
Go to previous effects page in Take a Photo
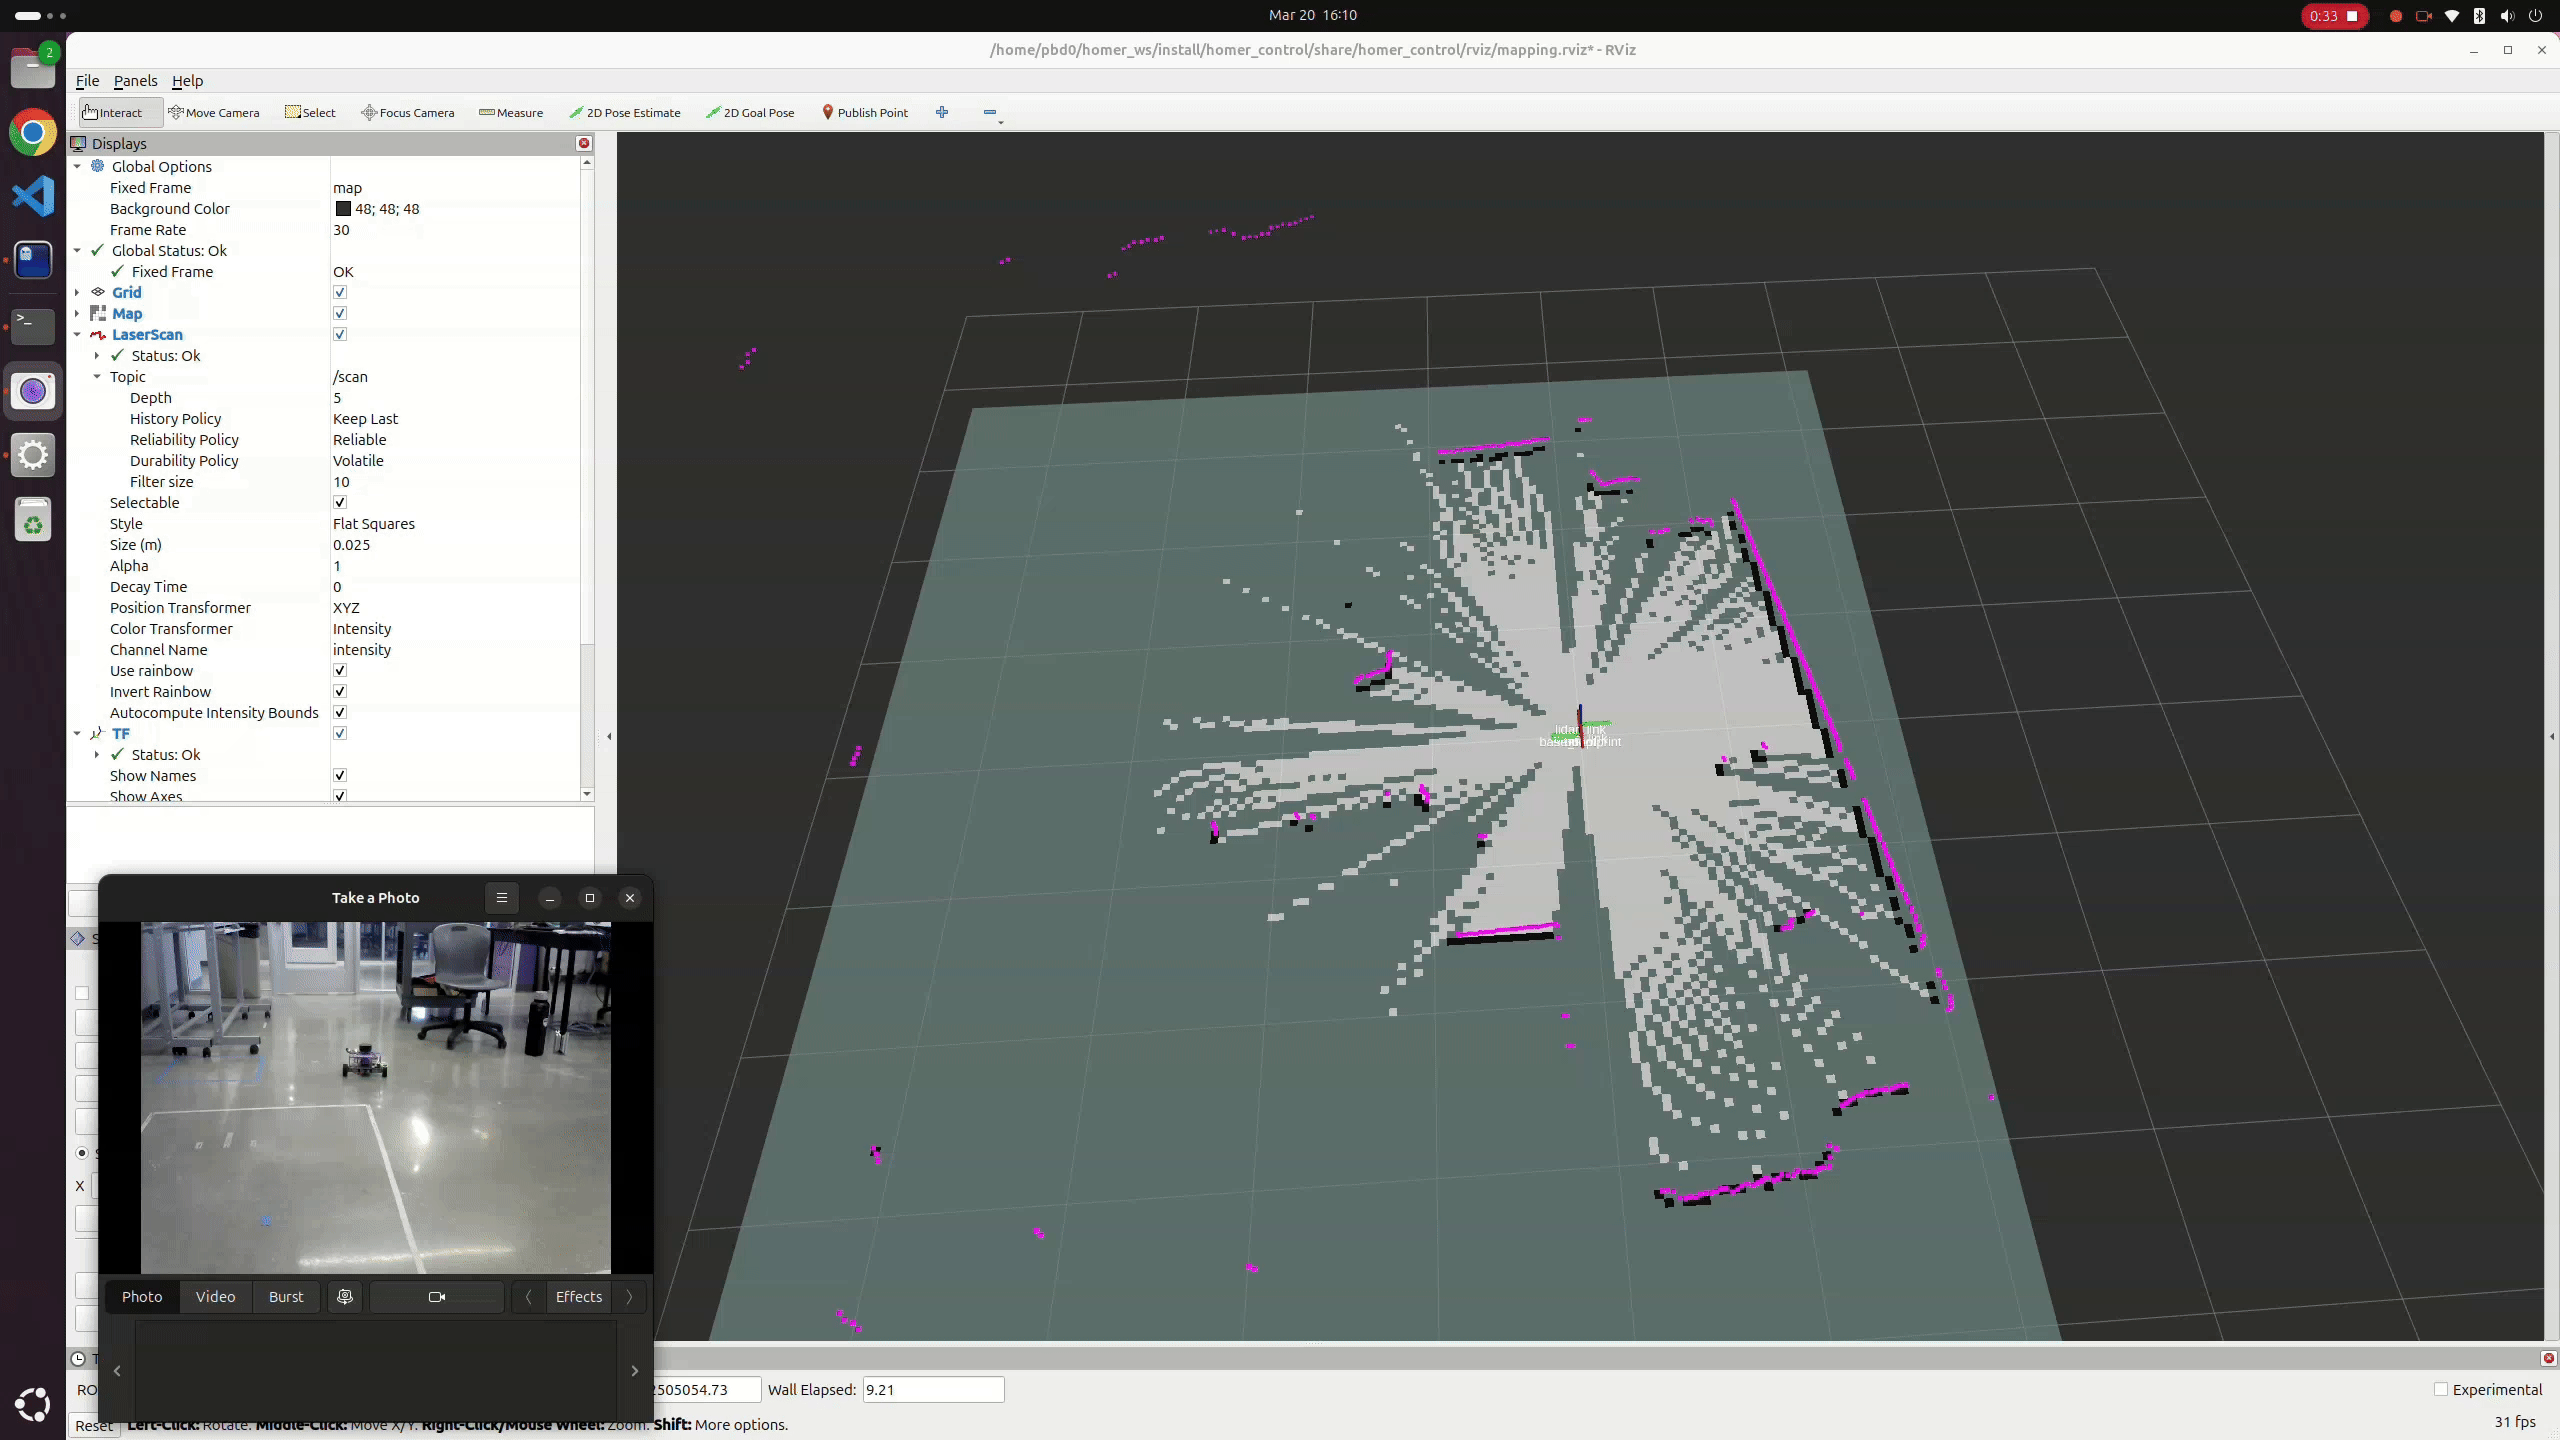[x=528, y=1297]
